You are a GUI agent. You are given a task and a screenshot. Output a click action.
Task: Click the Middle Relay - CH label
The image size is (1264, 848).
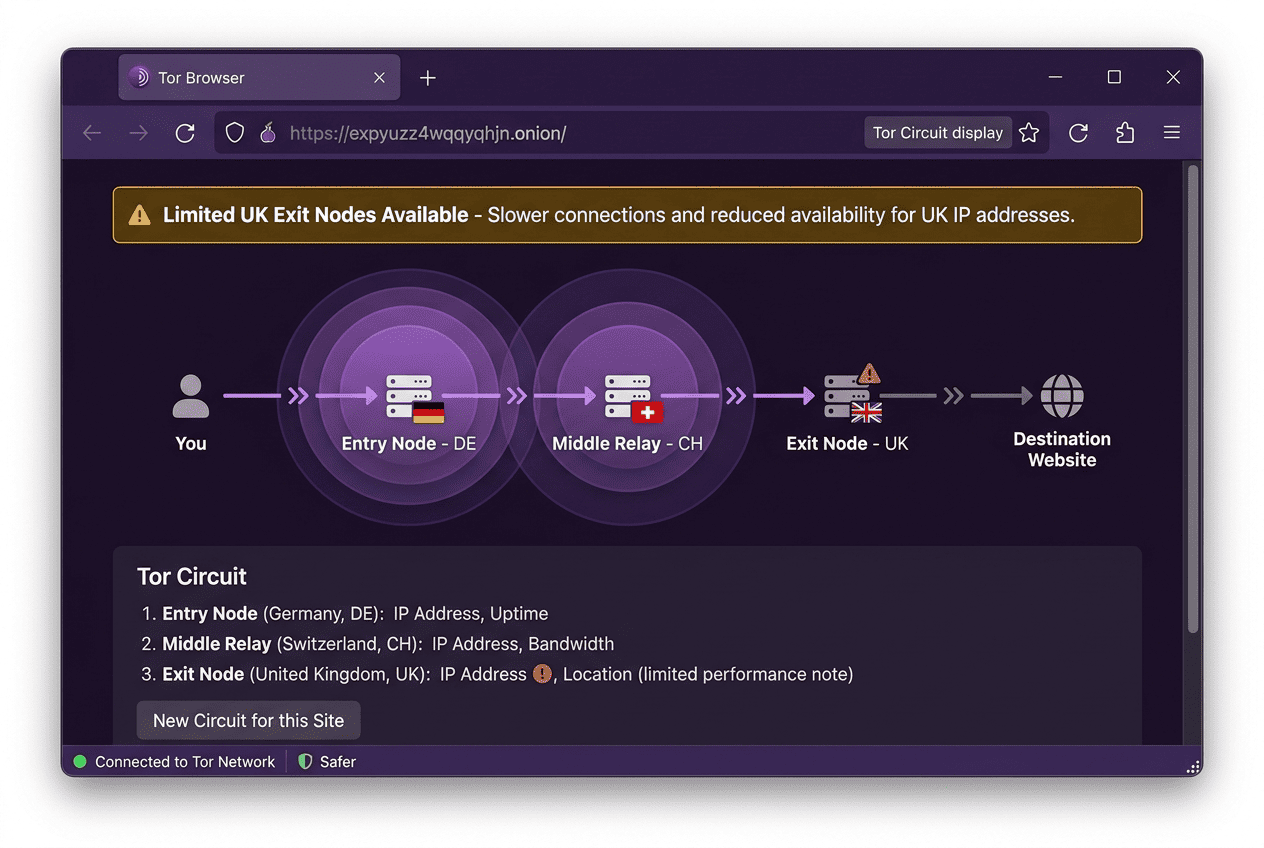pos(628,443)
